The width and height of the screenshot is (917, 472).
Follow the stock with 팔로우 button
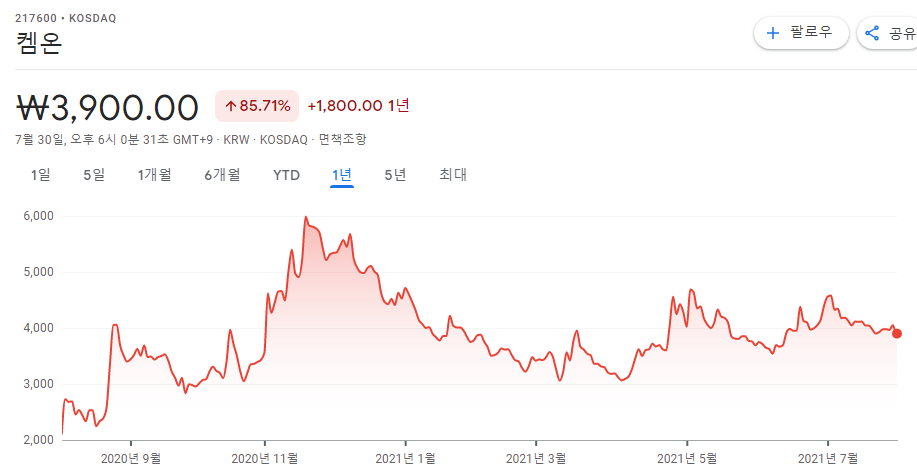(801, 33)
